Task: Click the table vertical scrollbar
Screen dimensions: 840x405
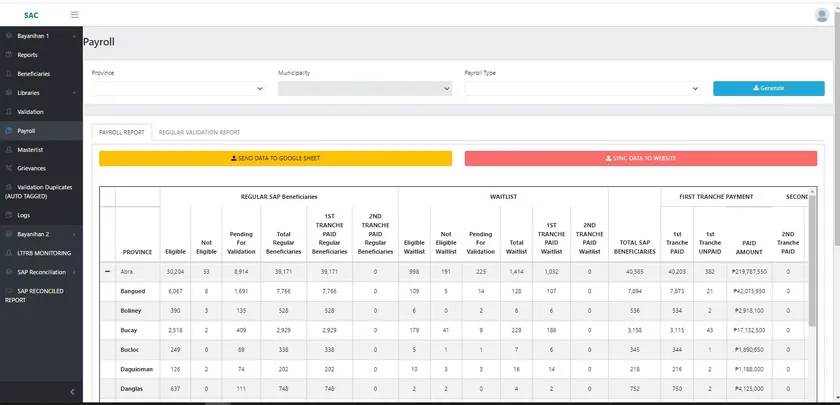Action: click(813, 260)
